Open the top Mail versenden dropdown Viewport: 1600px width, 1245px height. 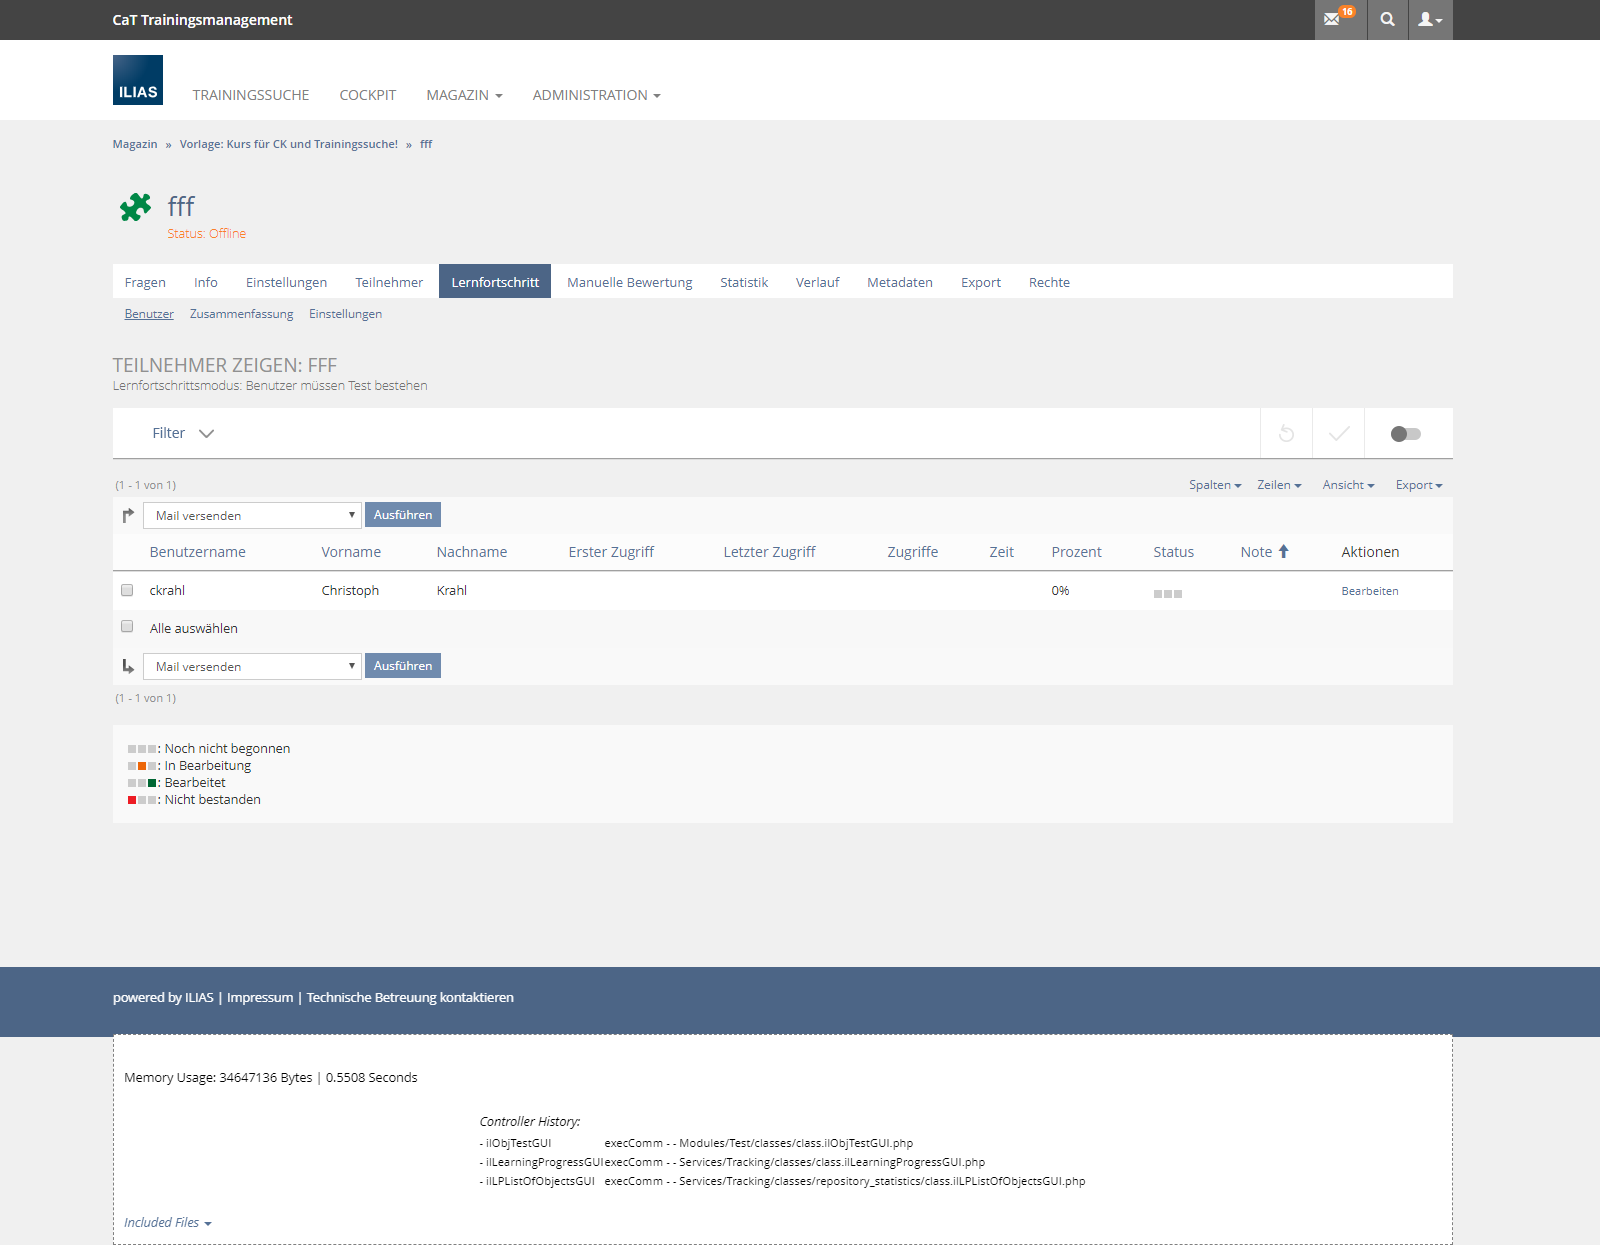252,515
